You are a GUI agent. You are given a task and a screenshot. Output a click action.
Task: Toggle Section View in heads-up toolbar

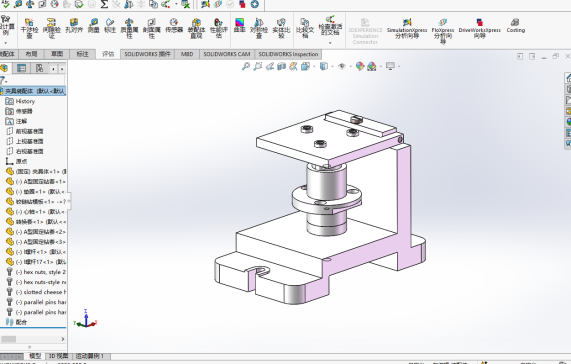(x=281, y=66)
